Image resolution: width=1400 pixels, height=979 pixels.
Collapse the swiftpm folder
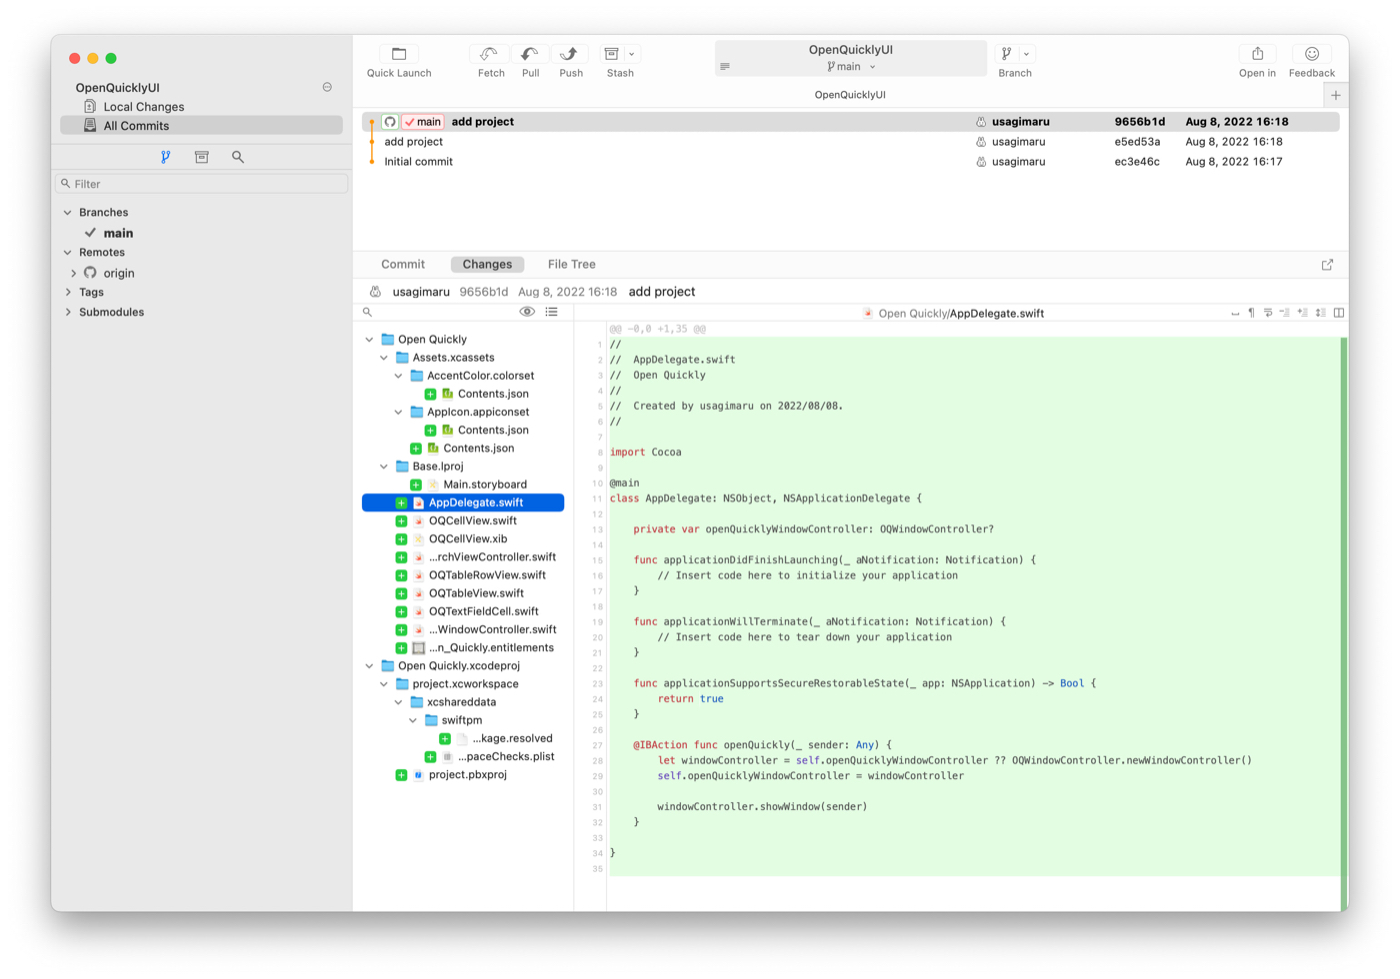(x=413, y=721)
